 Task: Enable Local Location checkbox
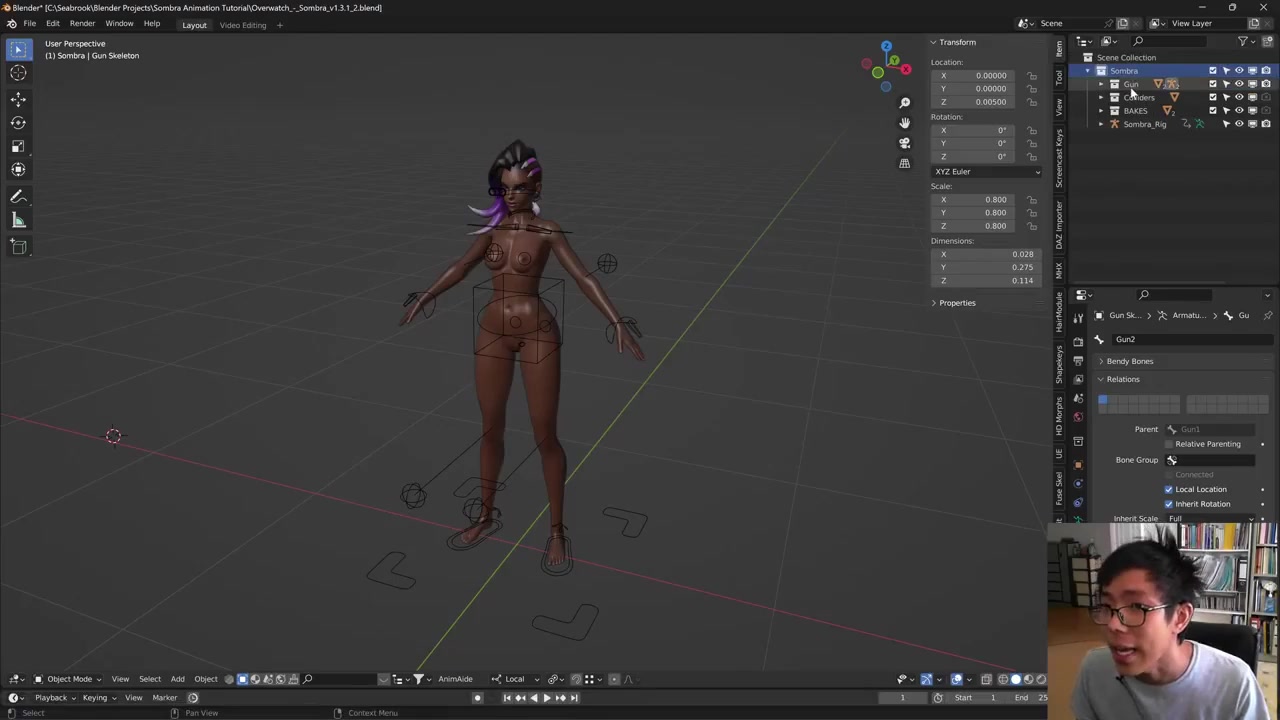(x=1168, y=489)
